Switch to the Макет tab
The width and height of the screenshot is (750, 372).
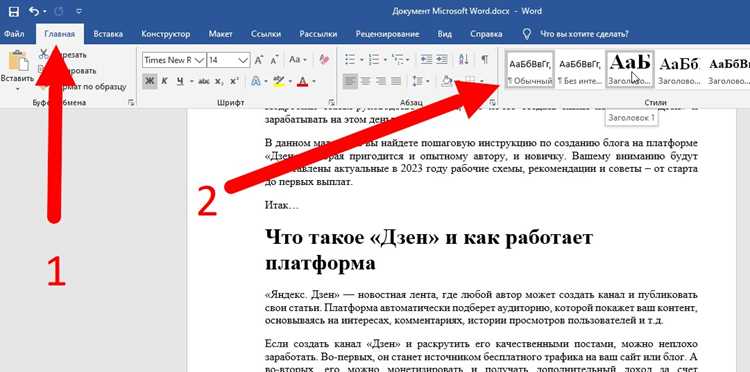coord(221,34)
